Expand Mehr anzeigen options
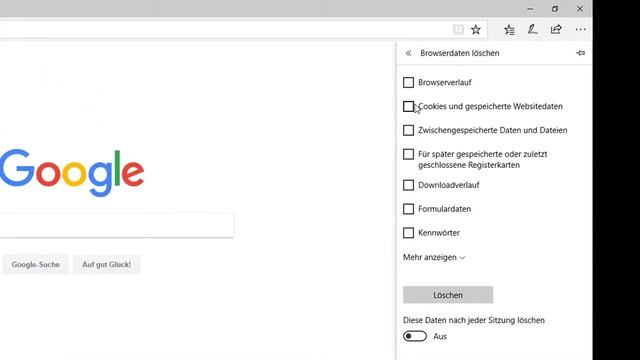640x360 pixels. pyautogui.click(x=434, y=258)
